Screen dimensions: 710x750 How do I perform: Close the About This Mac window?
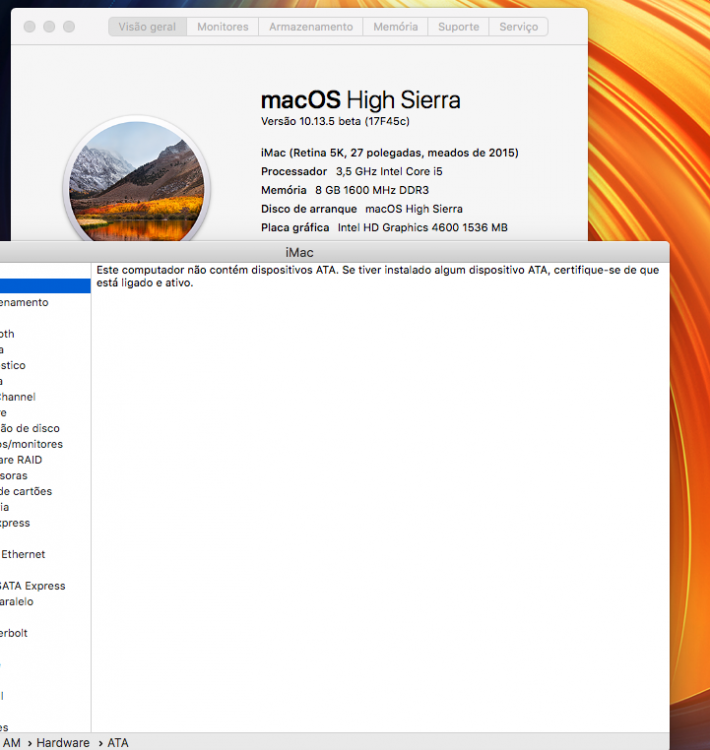[x=30, y=27]
